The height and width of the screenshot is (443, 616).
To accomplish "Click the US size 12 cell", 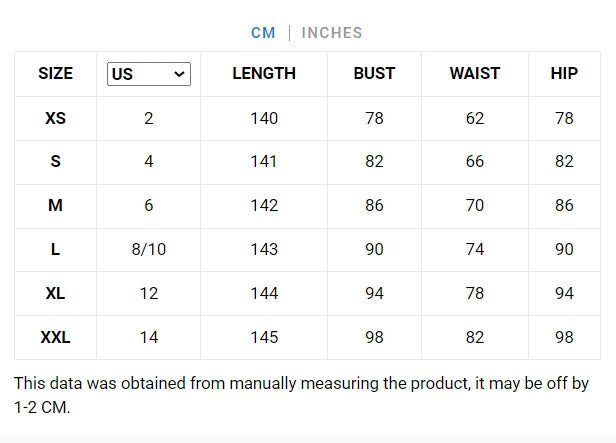I will coord(149,294).
